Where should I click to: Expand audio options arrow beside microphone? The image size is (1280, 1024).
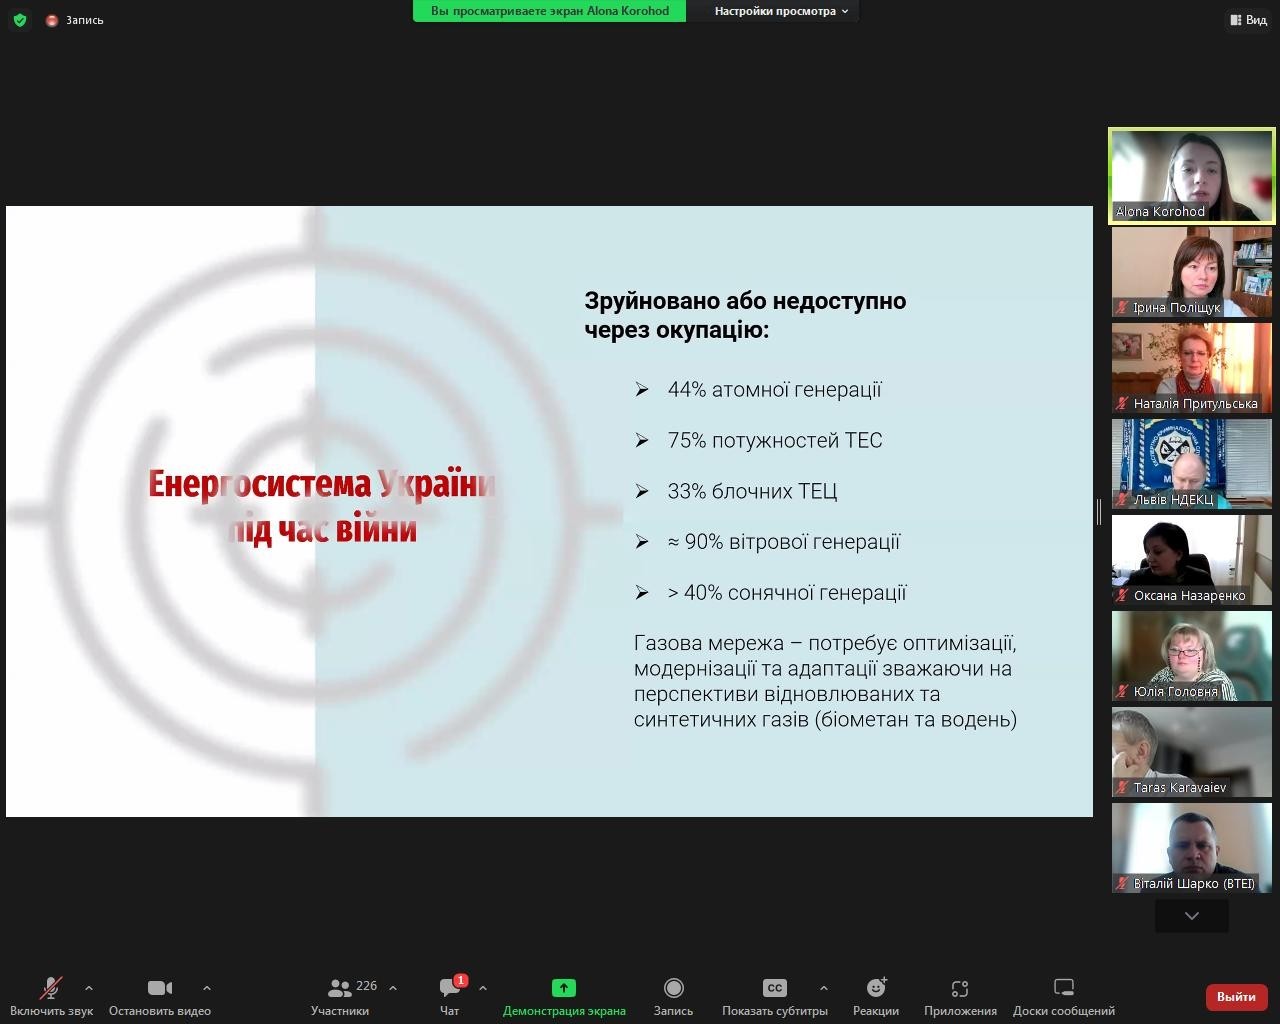click(89, 988)
